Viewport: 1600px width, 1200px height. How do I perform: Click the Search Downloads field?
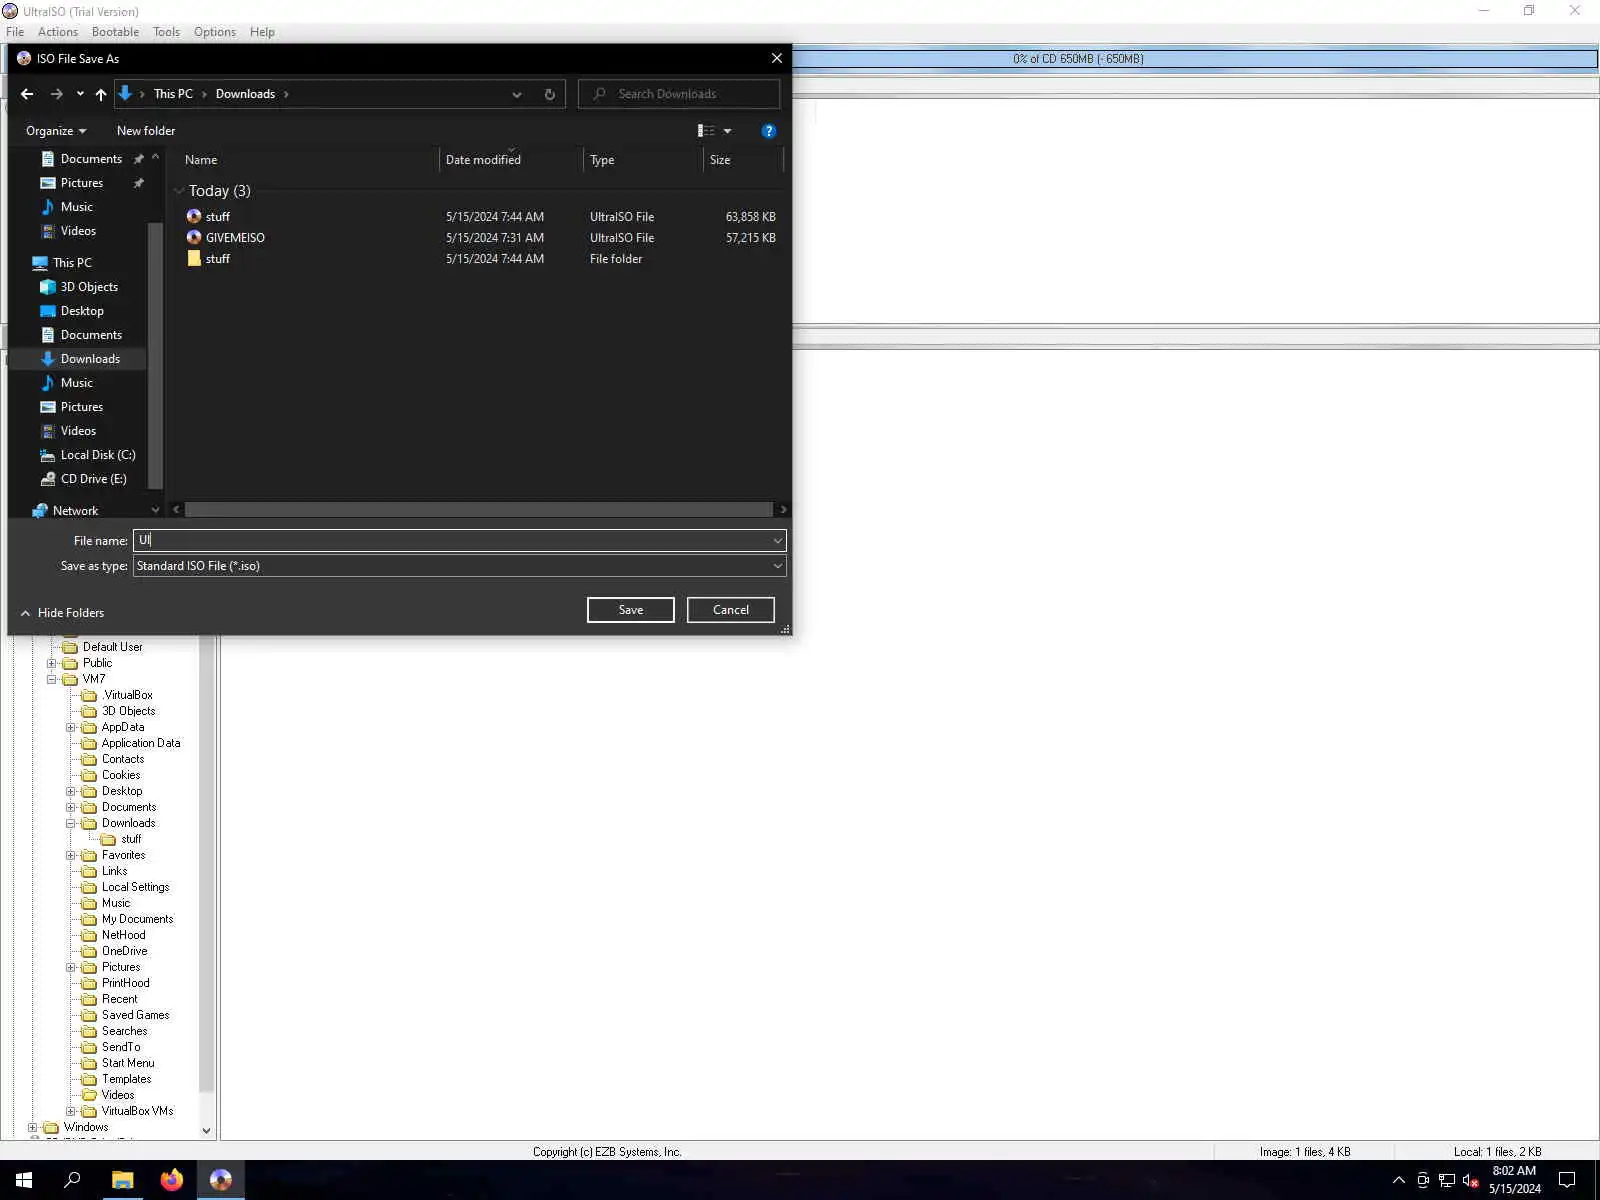[679, 94]
